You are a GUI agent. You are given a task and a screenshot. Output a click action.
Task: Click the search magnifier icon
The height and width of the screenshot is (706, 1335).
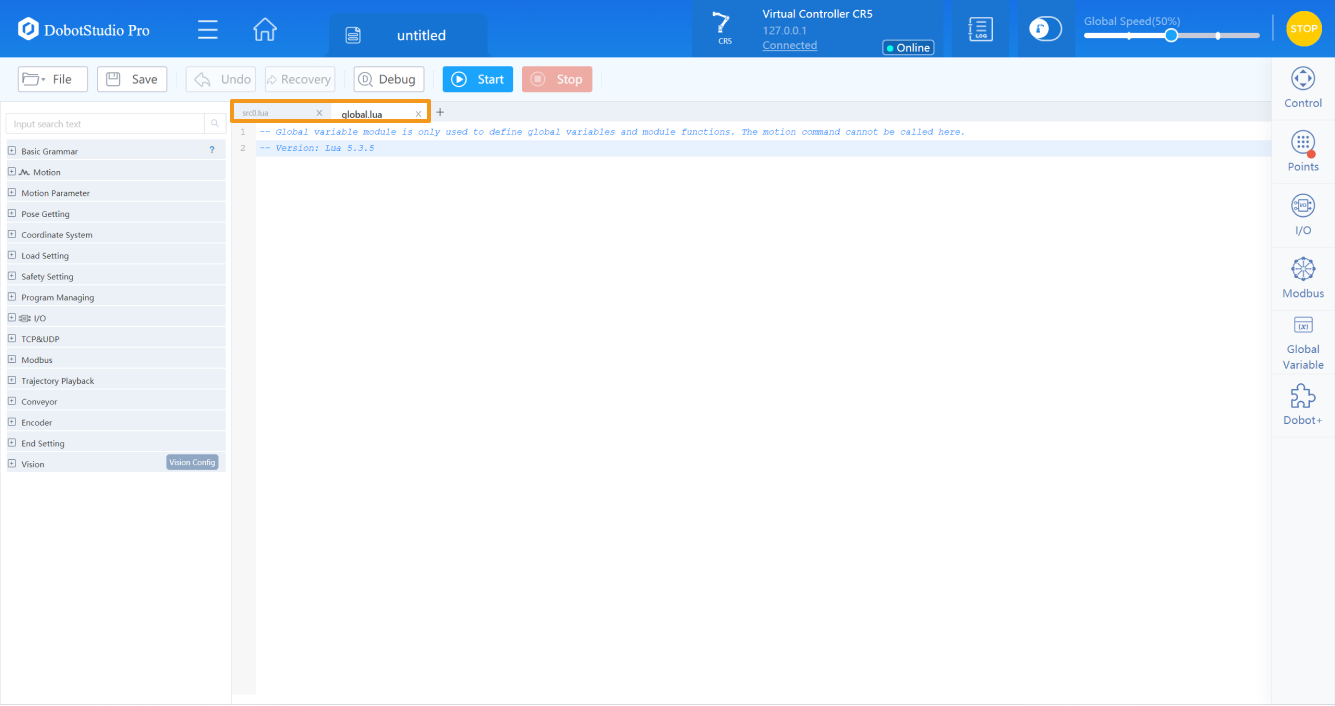215,124
